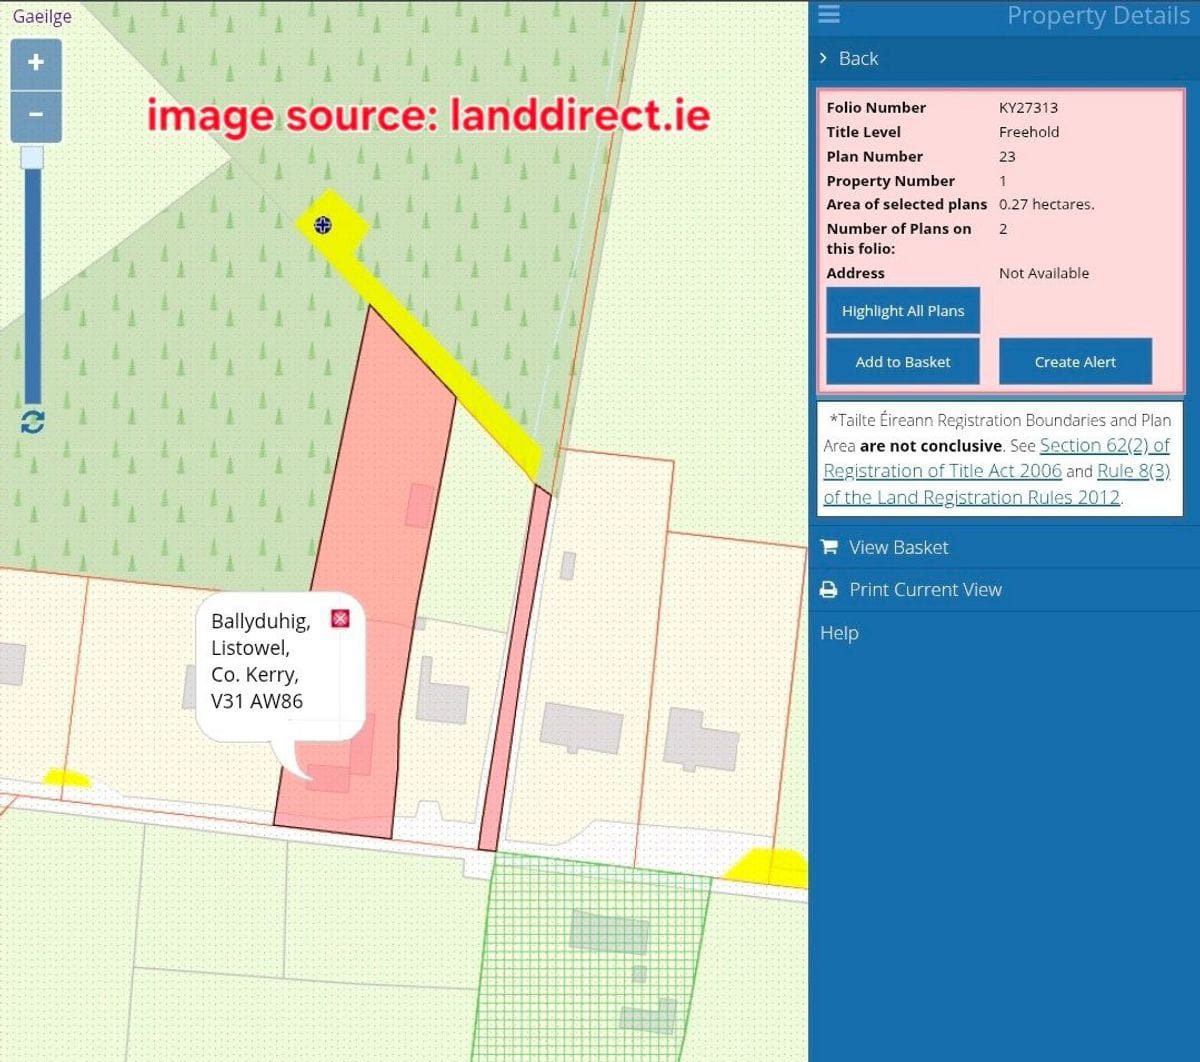Click the zoom level slider handle
The image size is (1200, 1062).
(33, 157)
